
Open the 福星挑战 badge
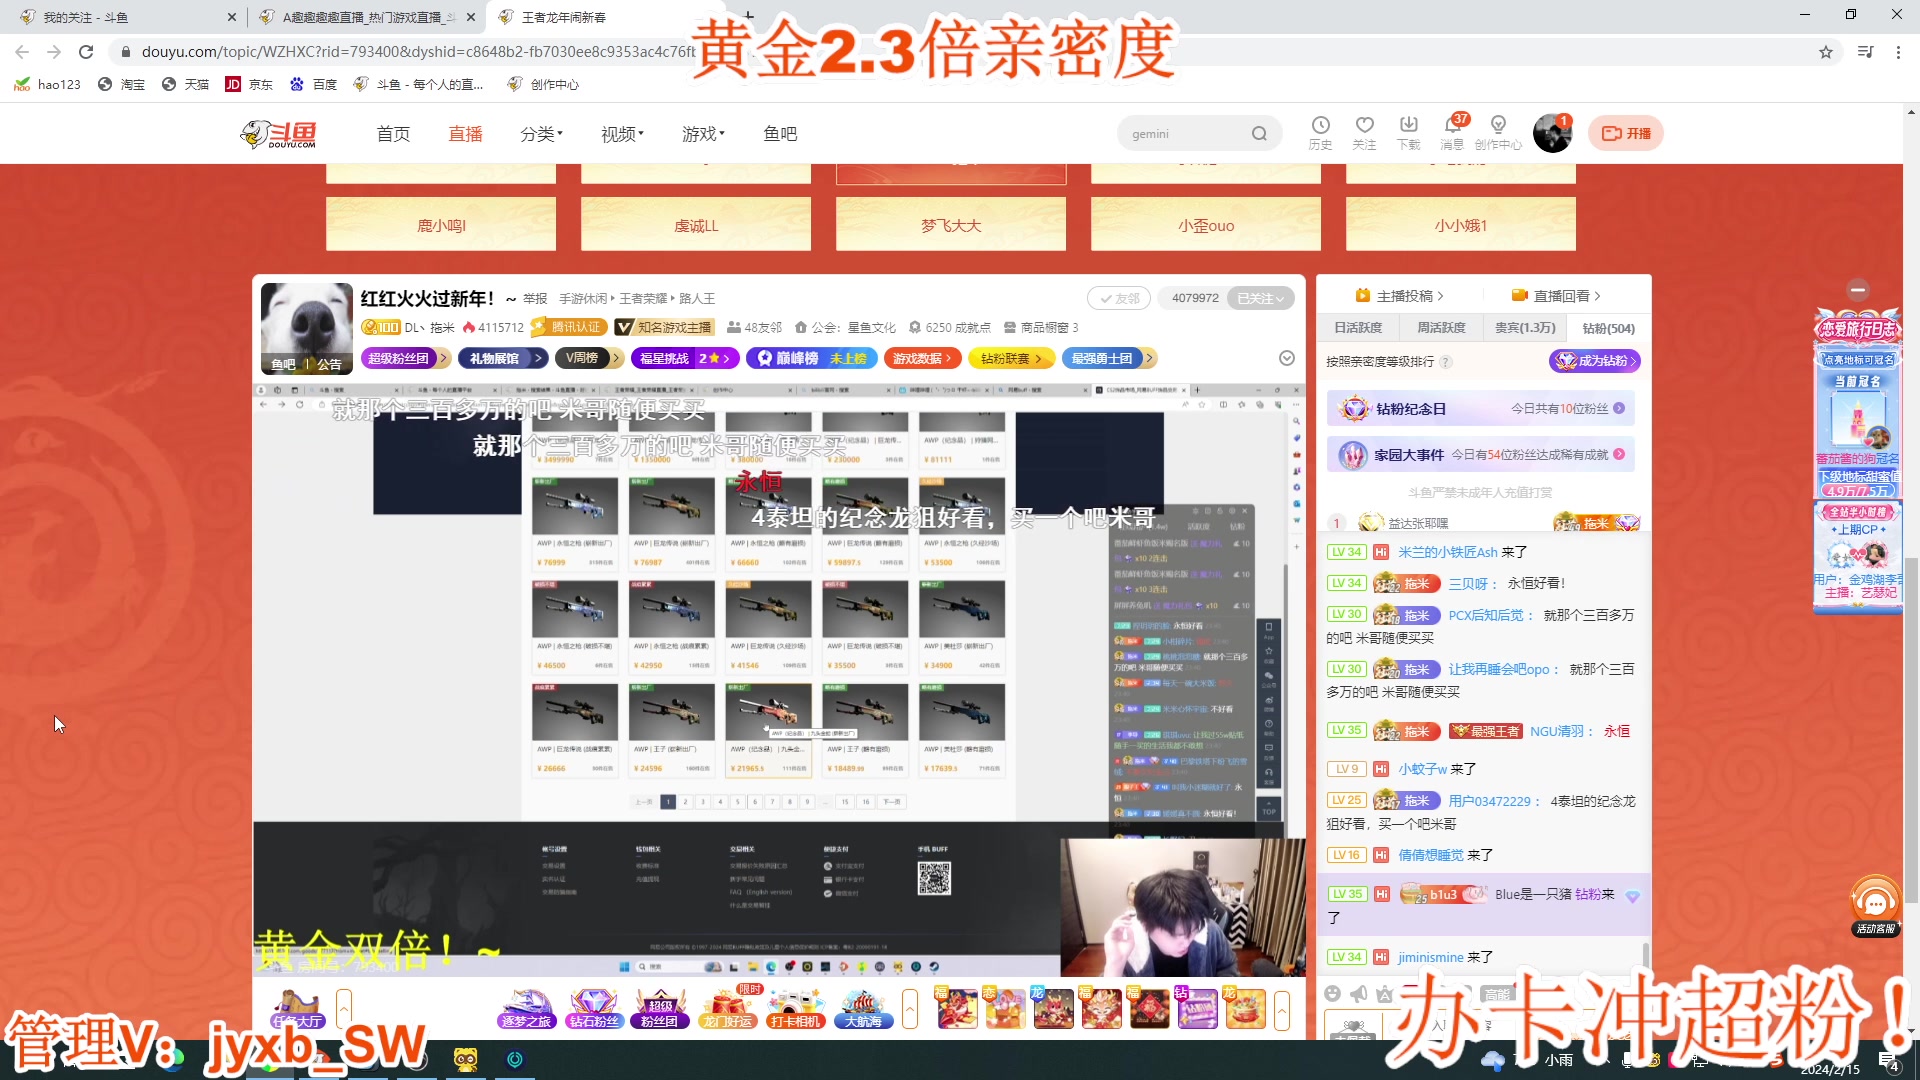684,358
